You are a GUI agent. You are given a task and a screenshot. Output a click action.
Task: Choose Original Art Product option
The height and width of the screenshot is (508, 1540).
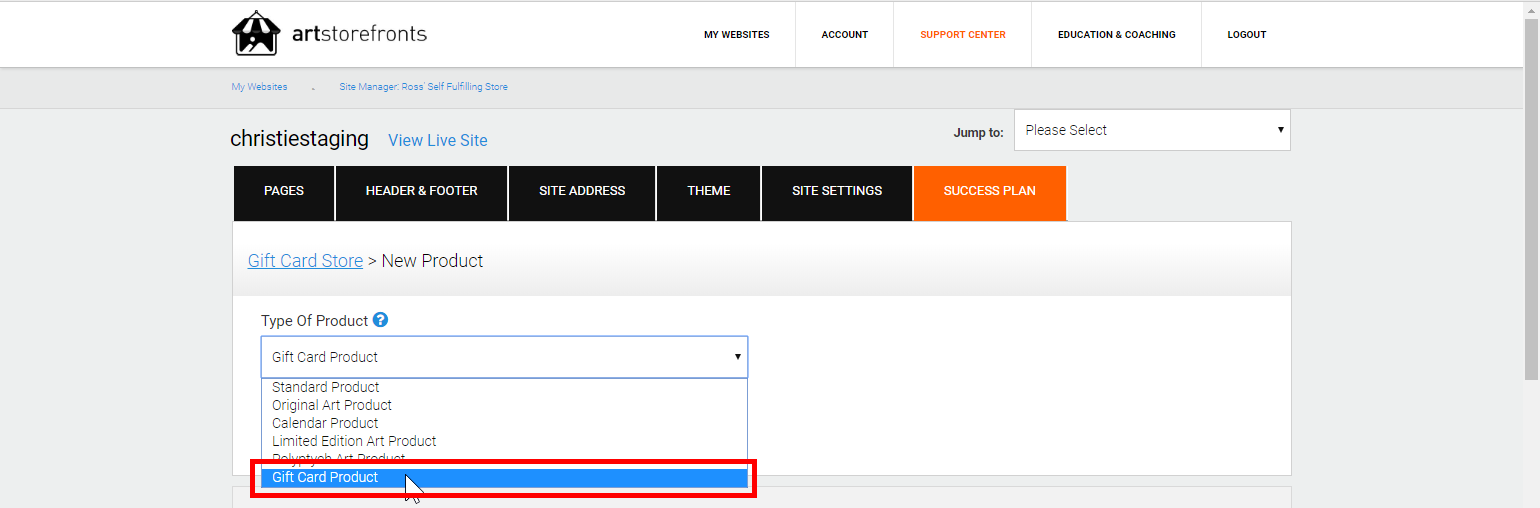coord(332,405)
